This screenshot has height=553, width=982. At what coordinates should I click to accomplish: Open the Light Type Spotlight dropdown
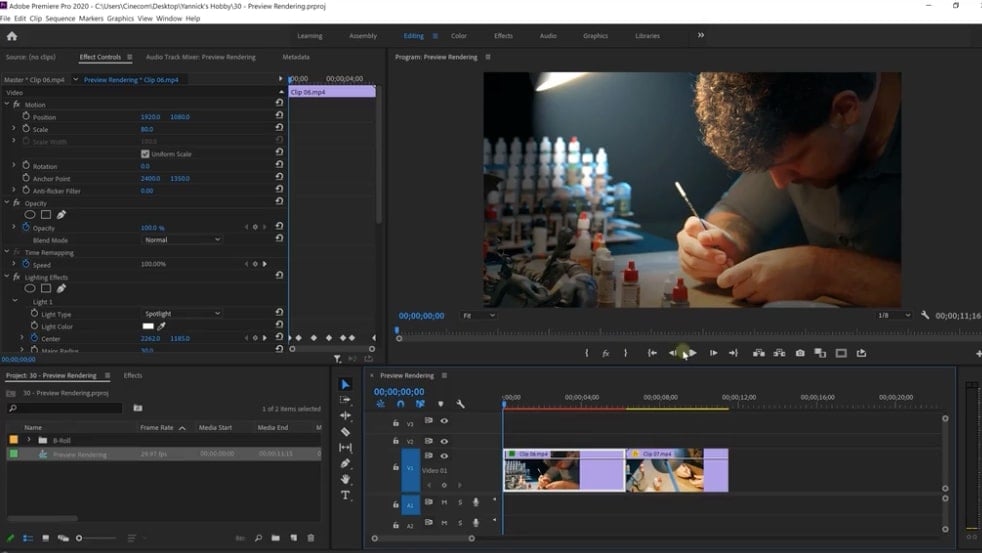pyautogui.click(x=182, y=314)
